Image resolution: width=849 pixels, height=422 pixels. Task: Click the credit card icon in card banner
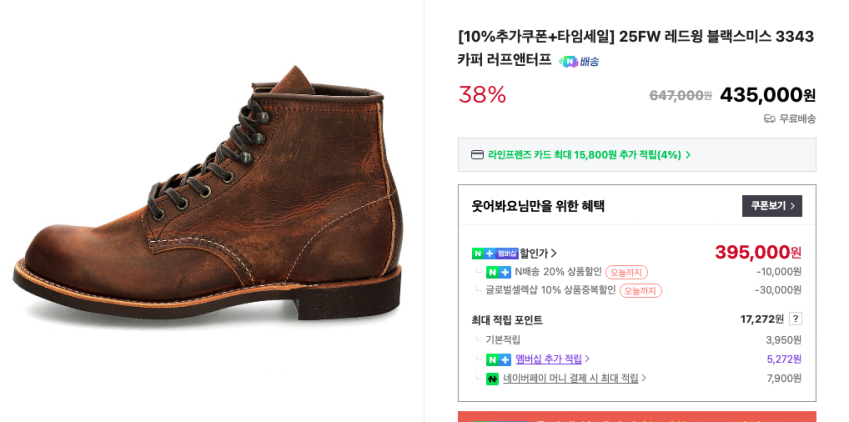477,155
